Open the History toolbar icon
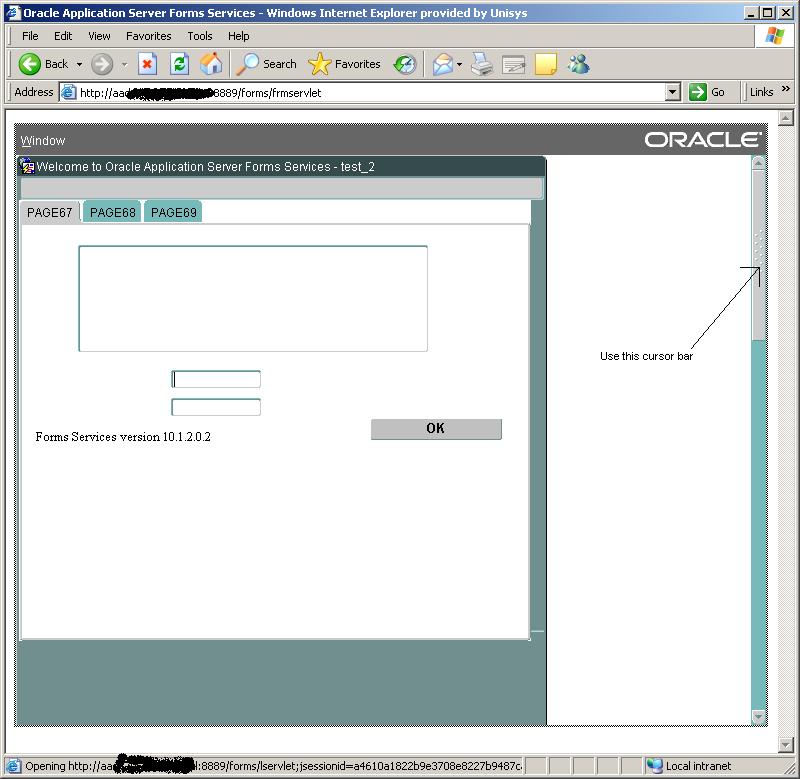Screen dimensions: 800x779 (x=405, y=64)
